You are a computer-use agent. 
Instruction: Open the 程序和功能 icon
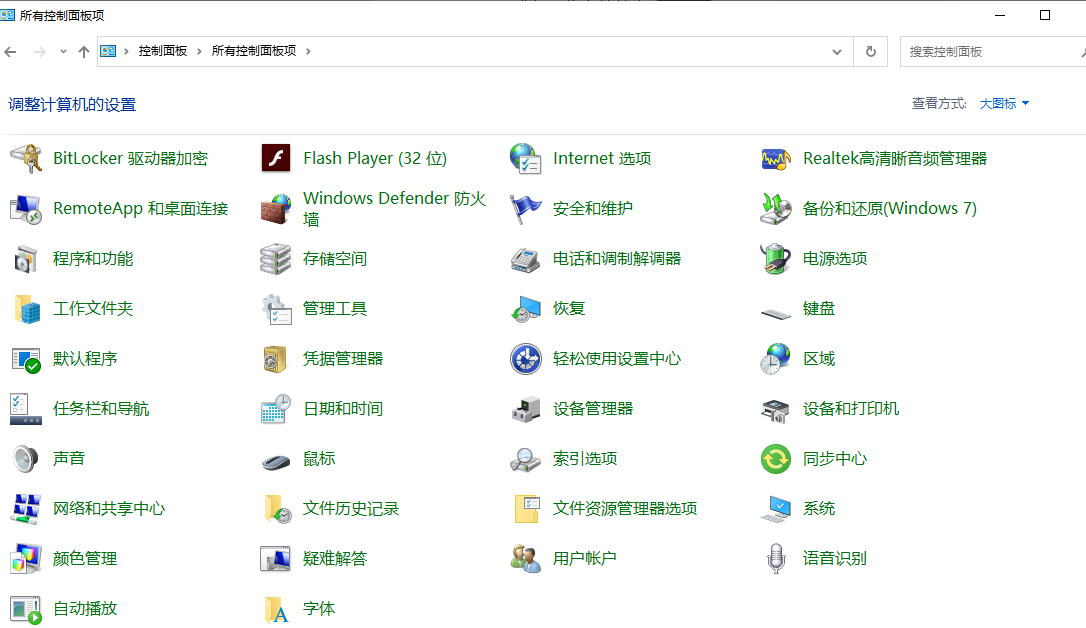coord(26,259)
